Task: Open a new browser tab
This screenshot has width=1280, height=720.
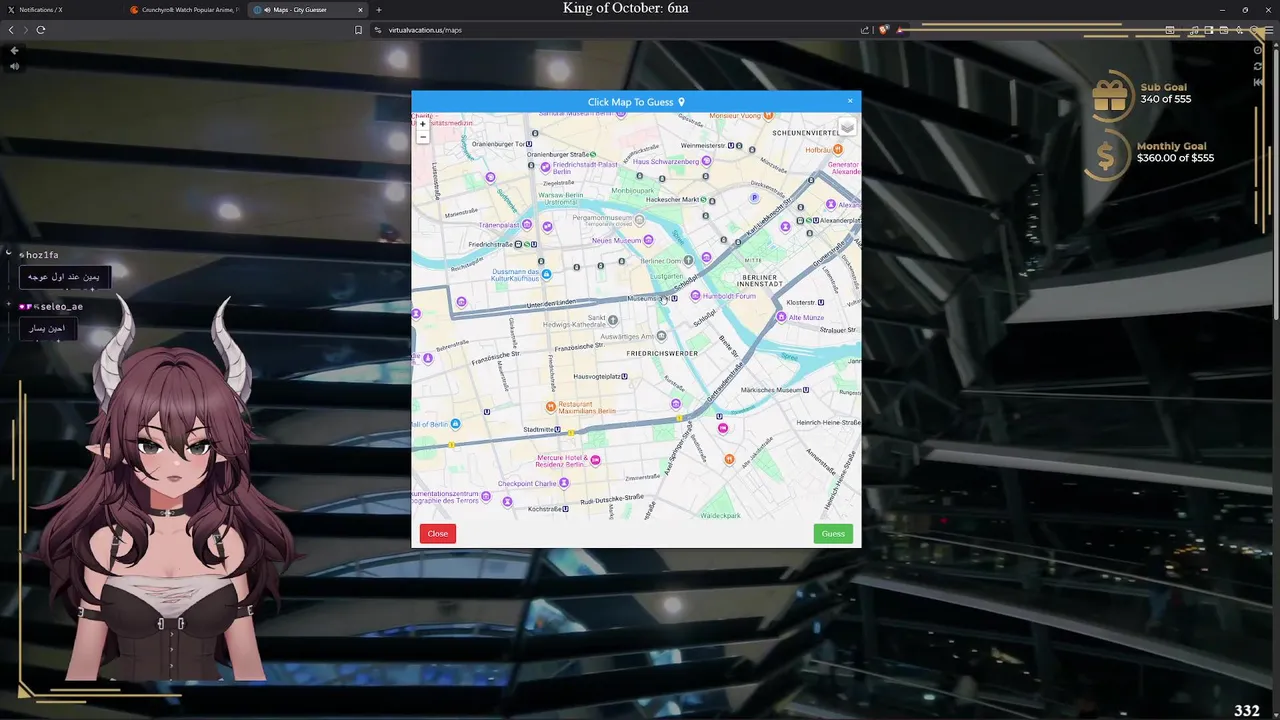Action: click(379, 10)
